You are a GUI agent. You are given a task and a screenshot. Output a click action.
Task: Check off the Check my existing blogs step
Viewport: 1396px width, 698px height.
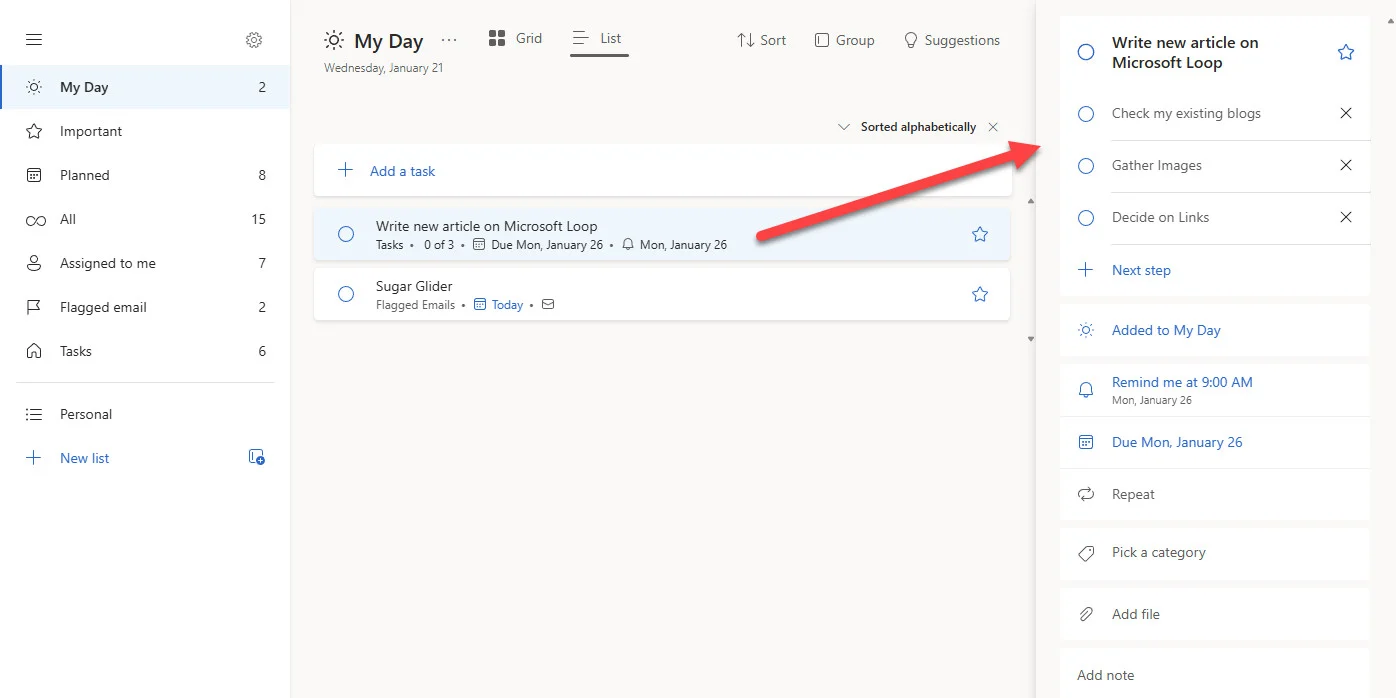pos(1086,114)
